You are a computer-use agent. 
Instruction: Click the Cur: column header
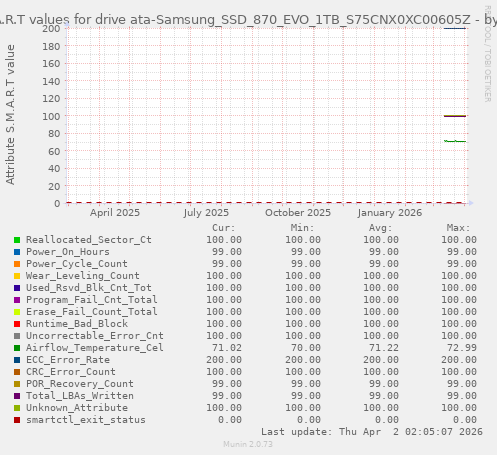[224, 228]
